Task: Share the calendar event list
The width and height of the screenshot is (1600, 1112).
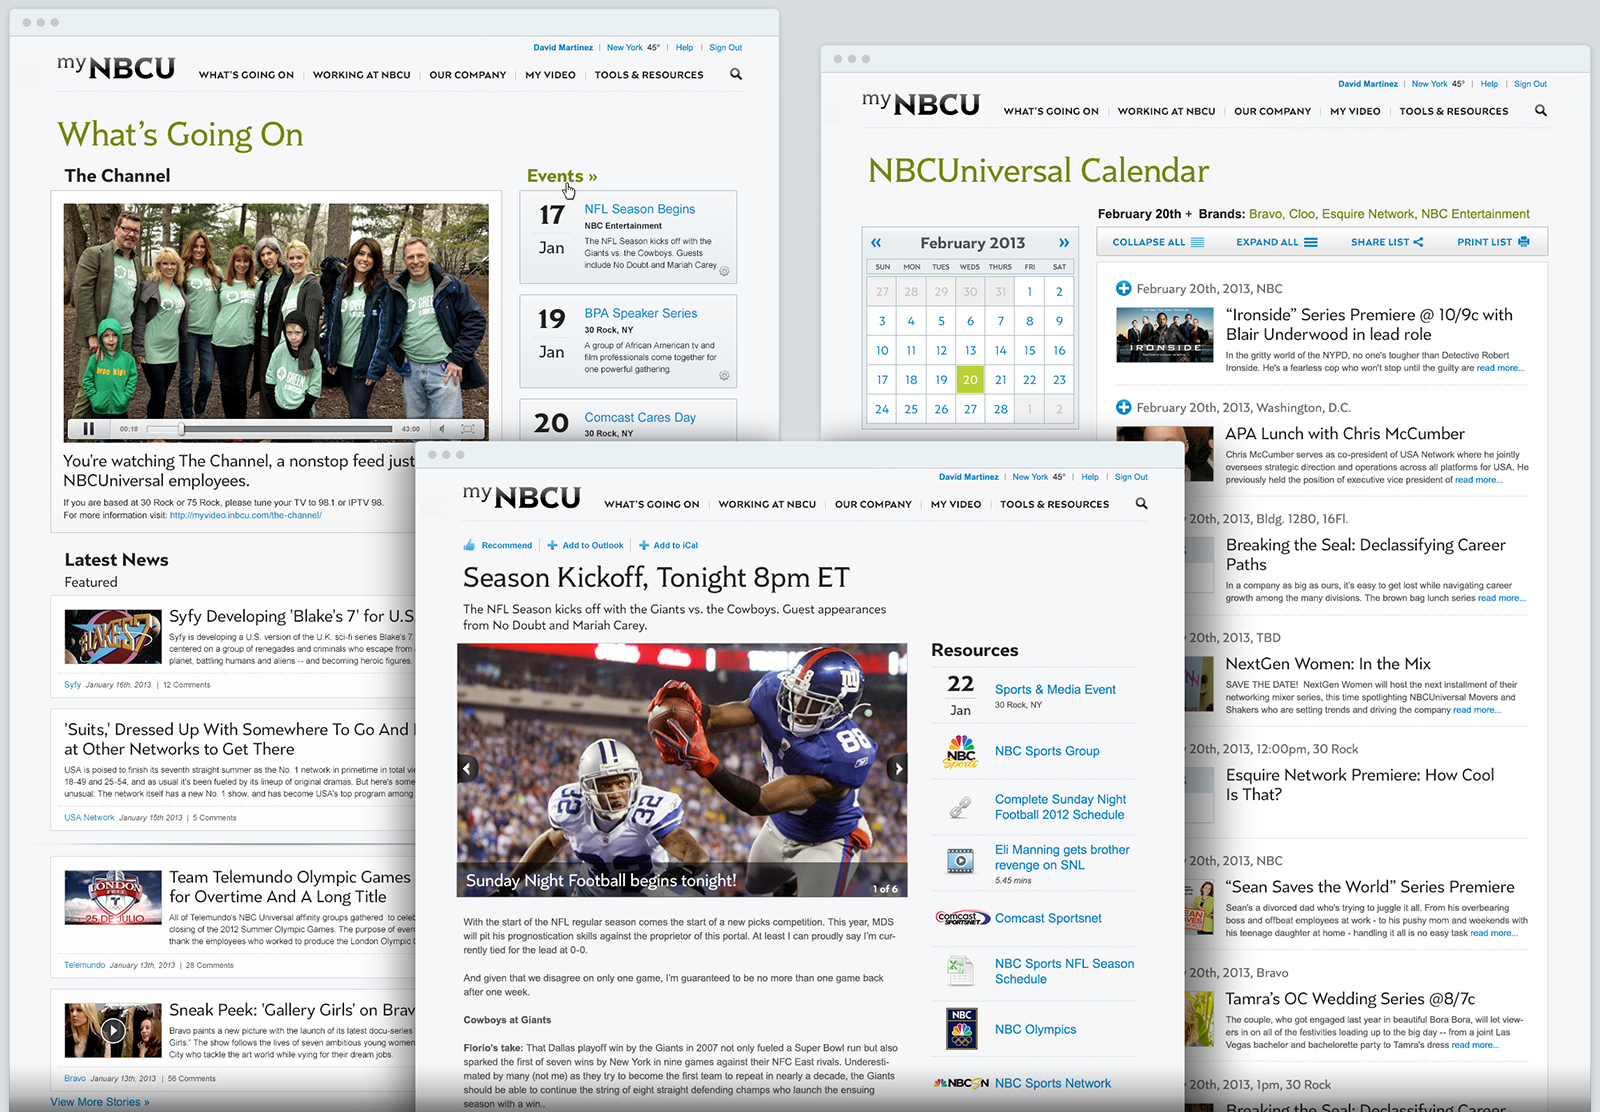Action: (1386, 242)
